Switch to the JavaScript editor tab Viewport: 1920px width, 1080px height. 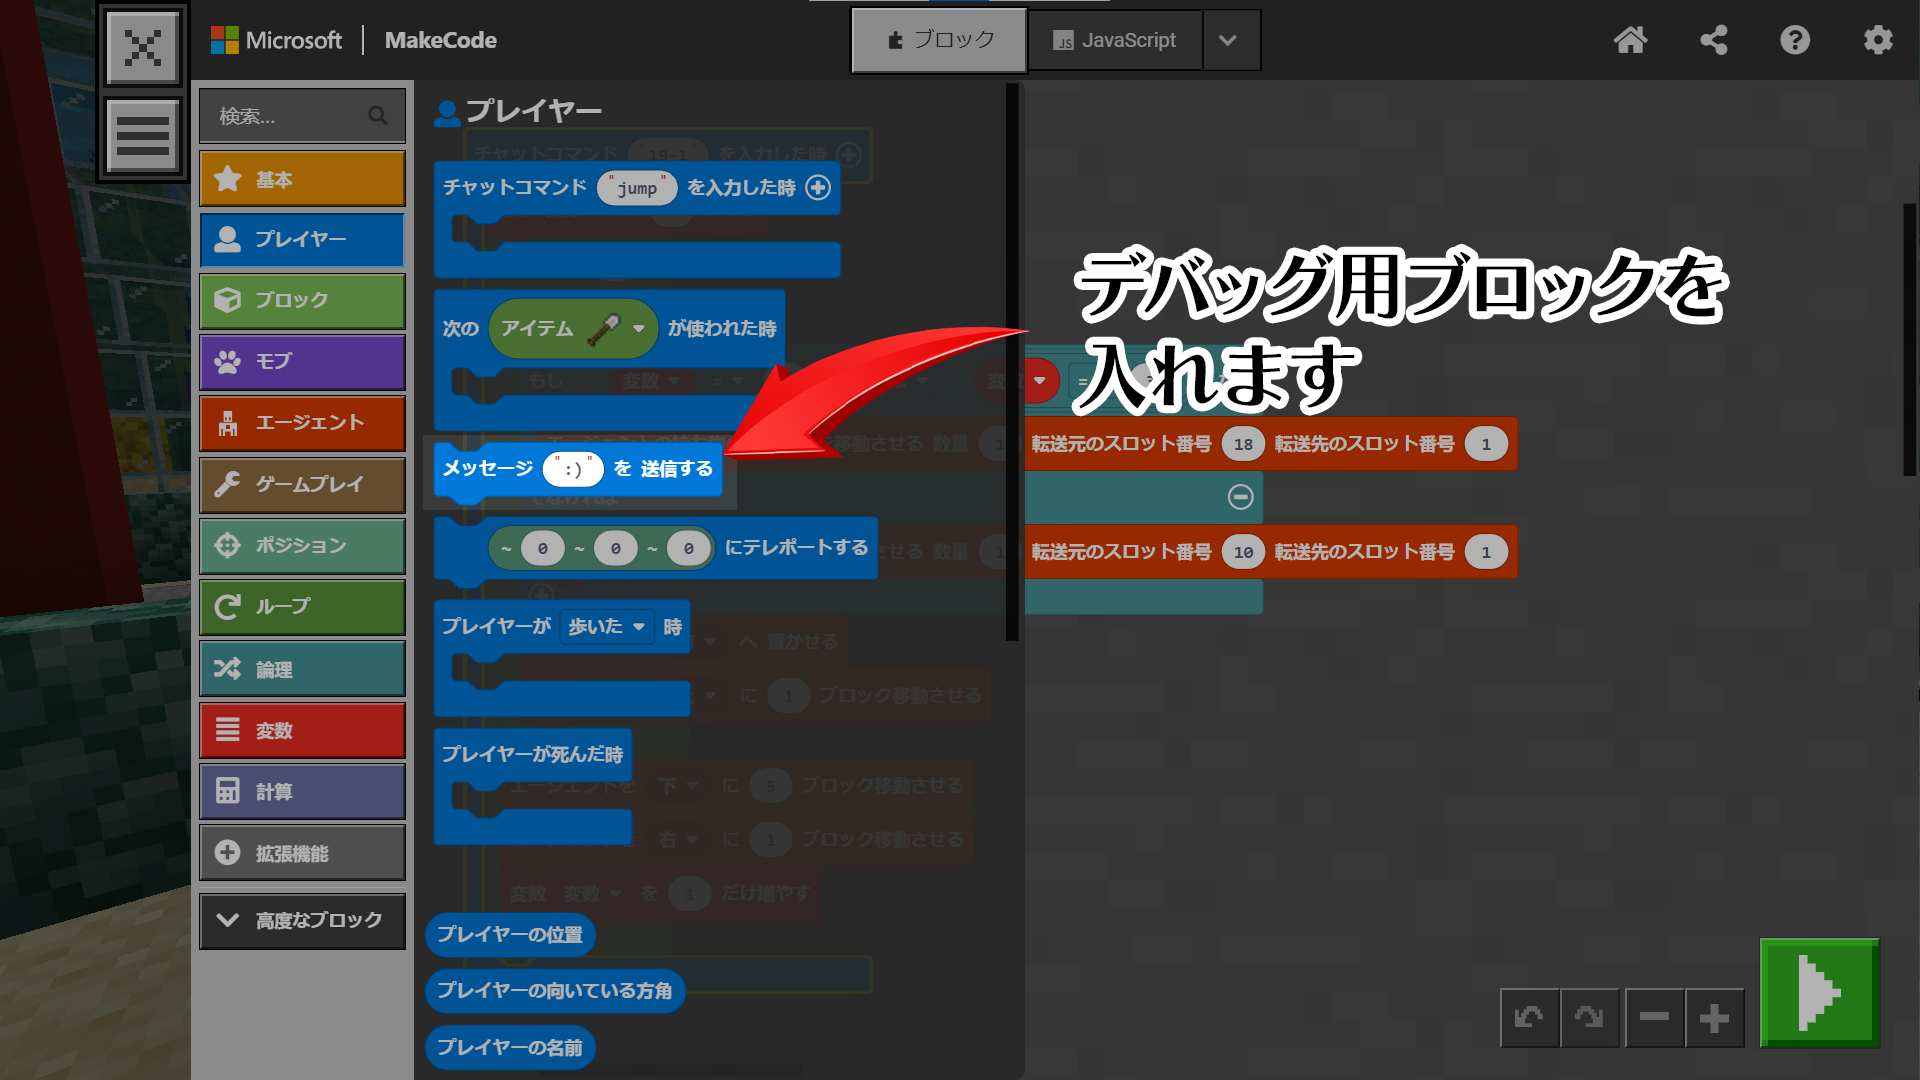point(1114,40)
